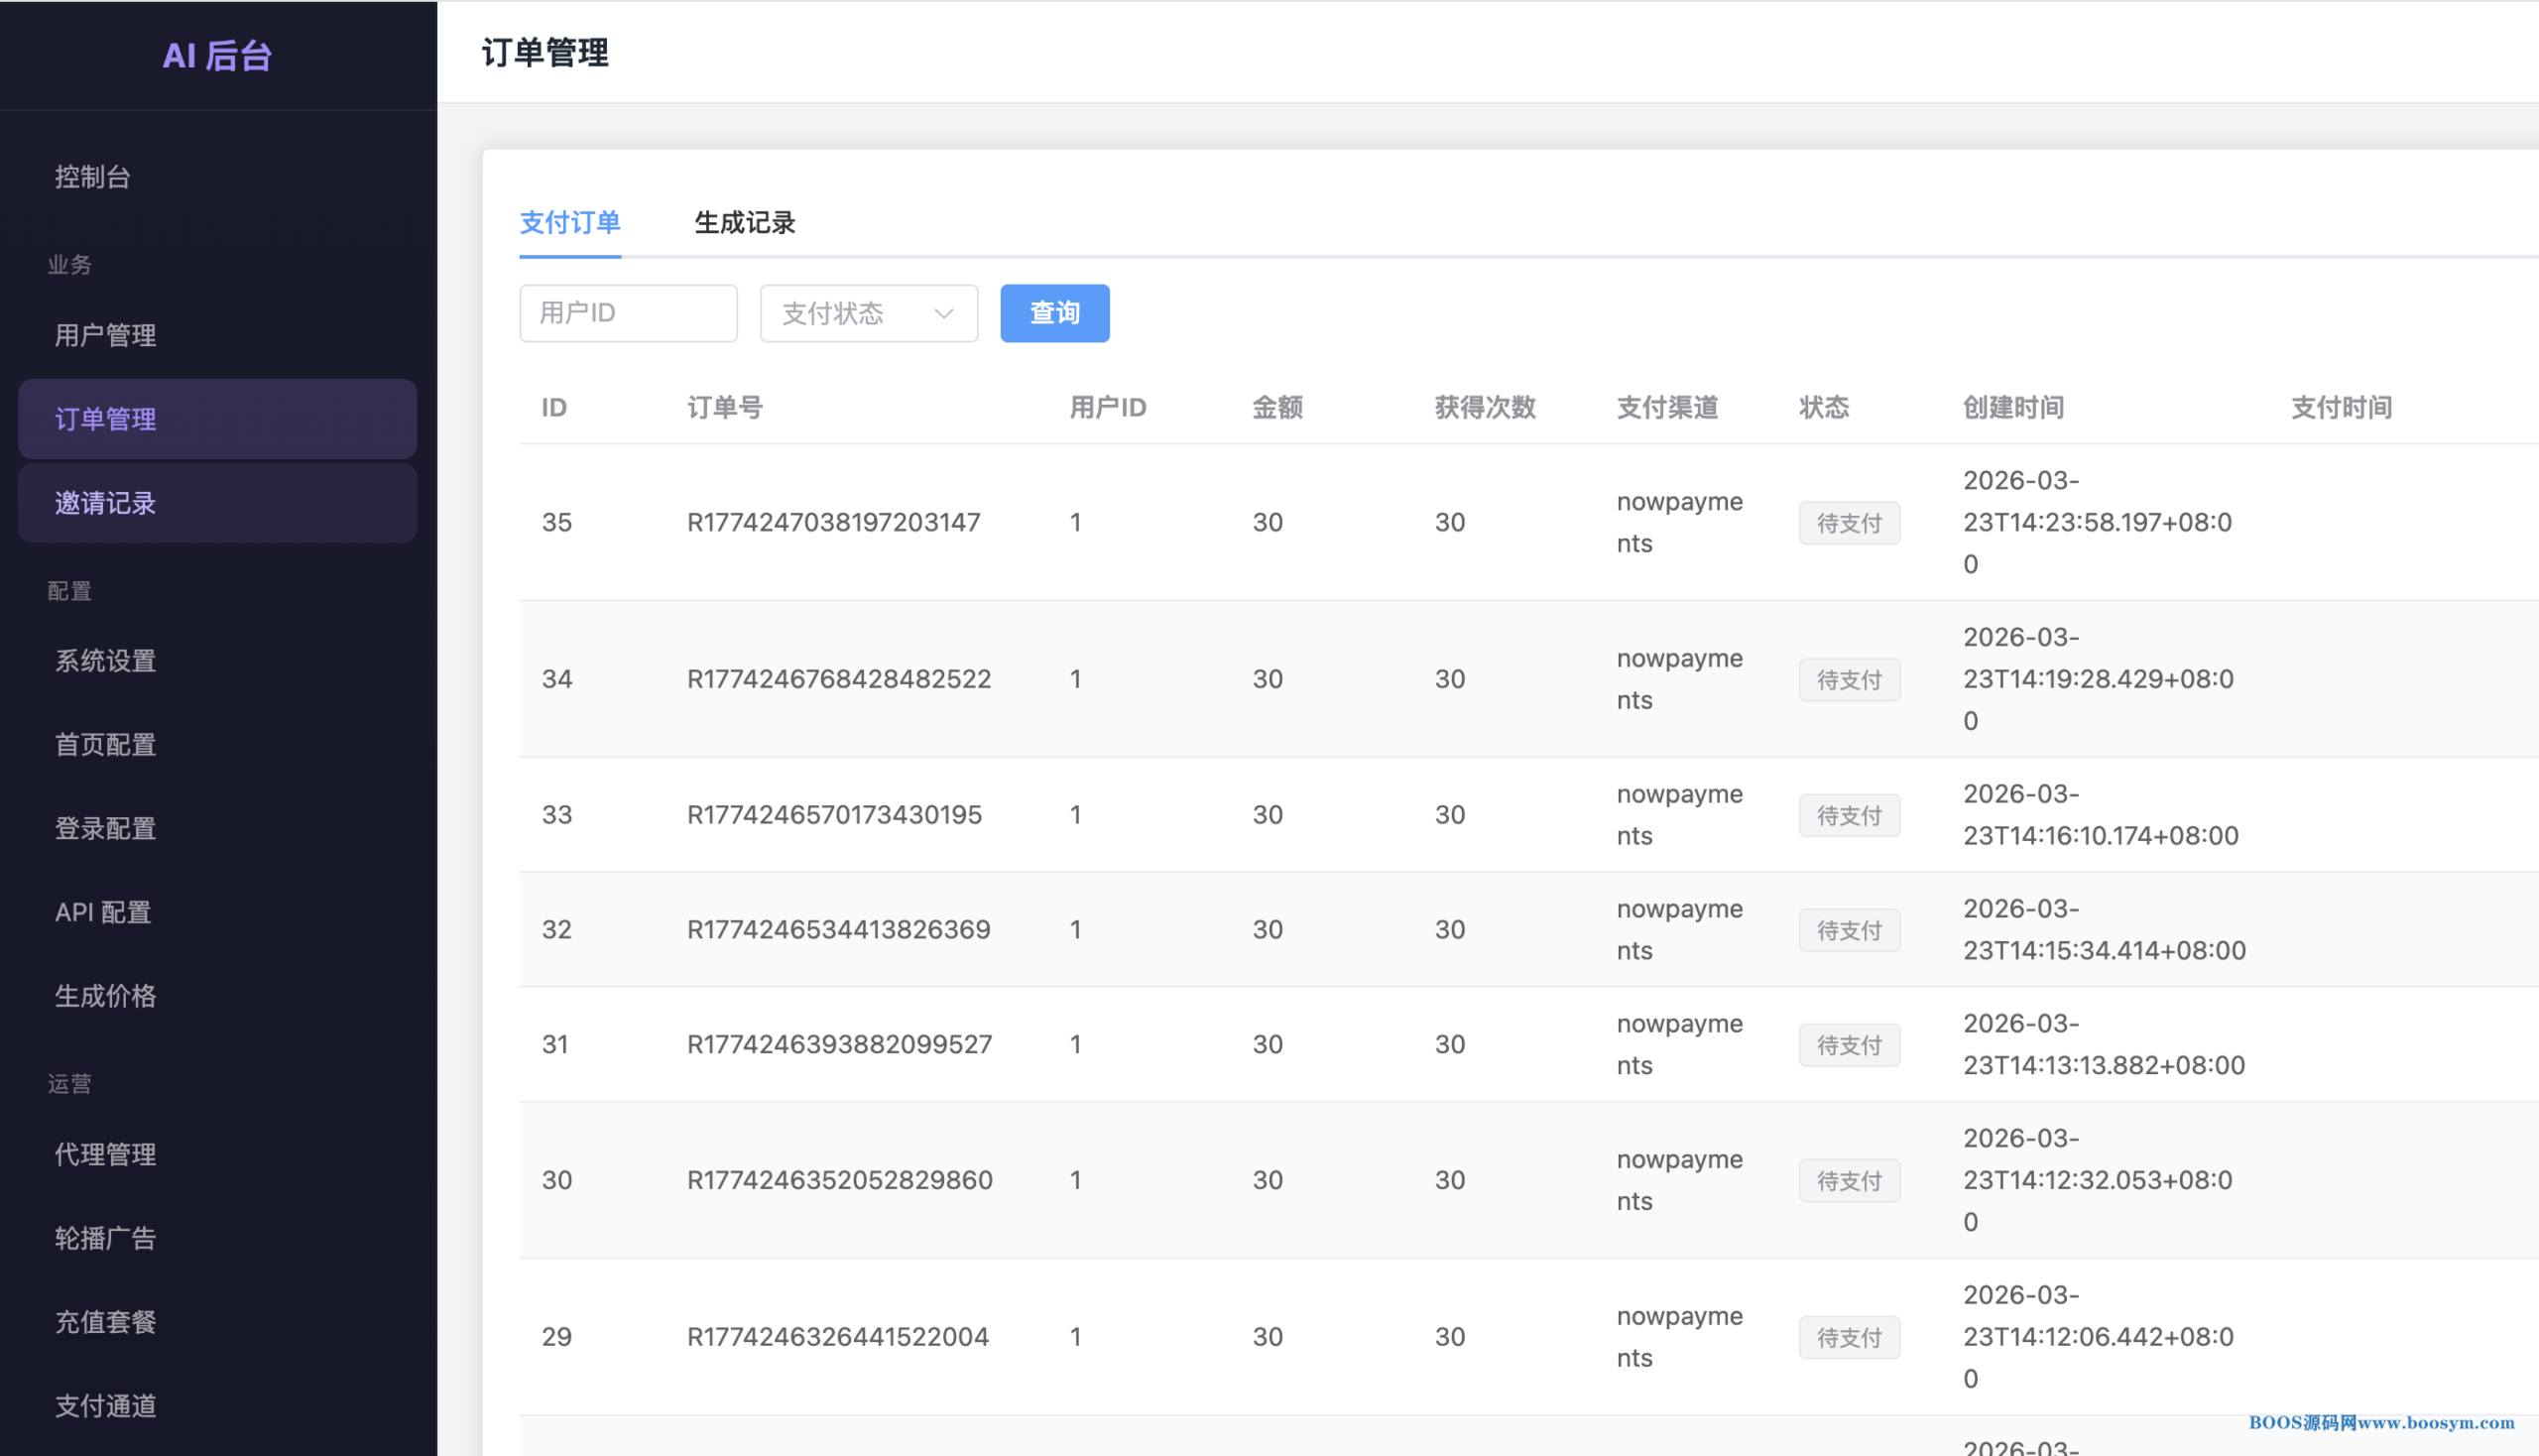Focus the 用户ID input field

[628, 313]
